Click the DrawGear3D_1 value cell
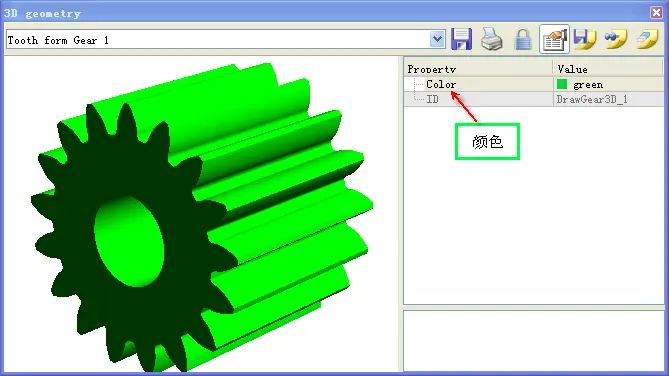 click(x=608, y=99)
